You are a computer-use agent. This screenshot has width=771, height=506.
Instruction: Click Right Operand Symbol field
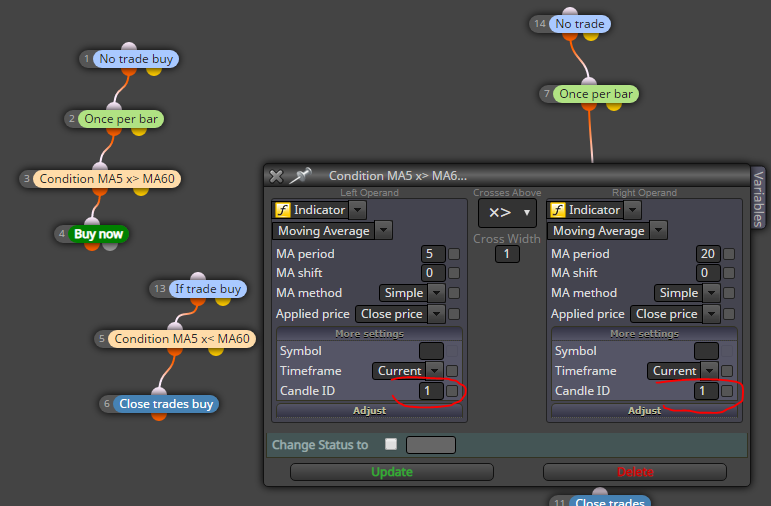(706, 351)
